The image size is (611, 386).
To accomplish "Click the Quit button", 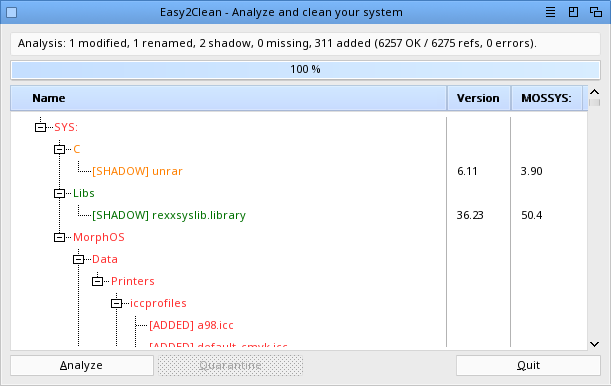I will [x=528, y=365].
